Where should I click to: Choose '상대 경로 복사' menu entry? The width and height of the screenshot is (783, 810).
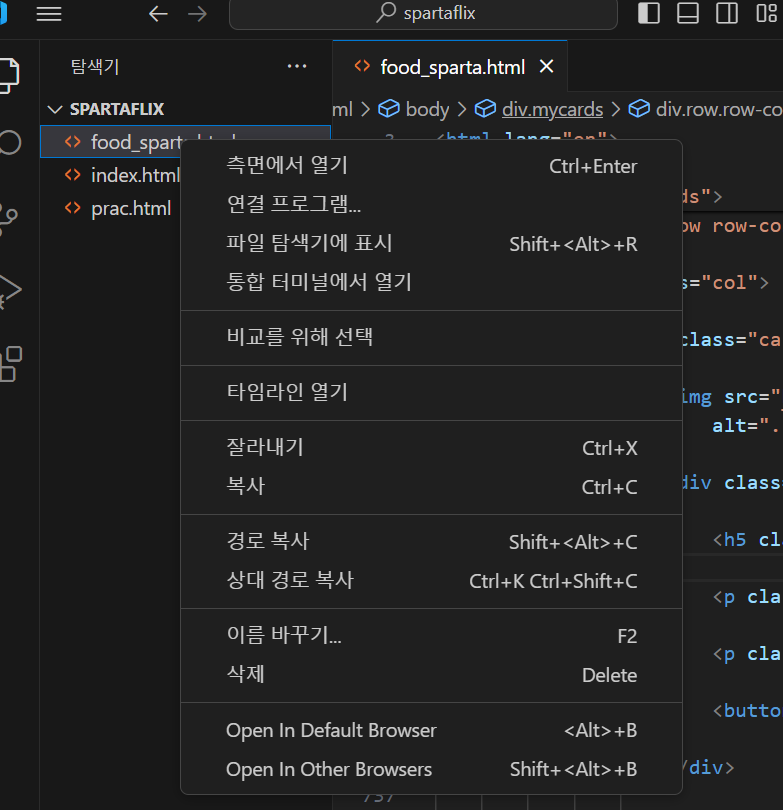pyautogui.click(x=431, y=581)
